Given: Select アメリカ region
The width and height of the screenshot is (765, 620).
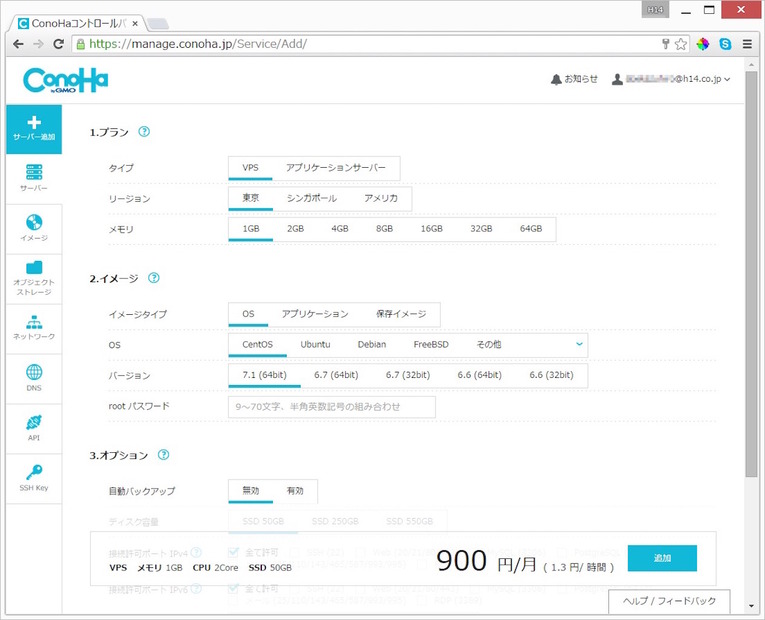Looking at the screenshot, I should click(x=381, y=198).
